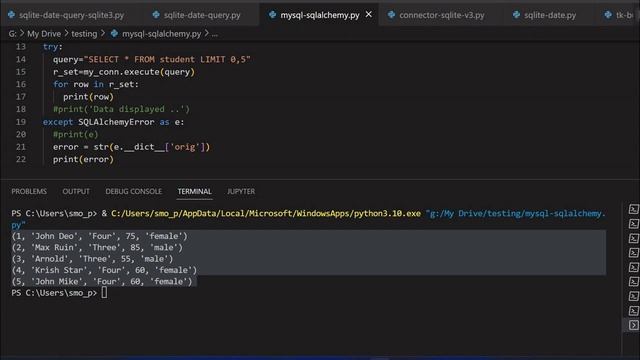Open the PROBLEMS panel tab
The image size is (640, 360).
click(x=29, y=191)
